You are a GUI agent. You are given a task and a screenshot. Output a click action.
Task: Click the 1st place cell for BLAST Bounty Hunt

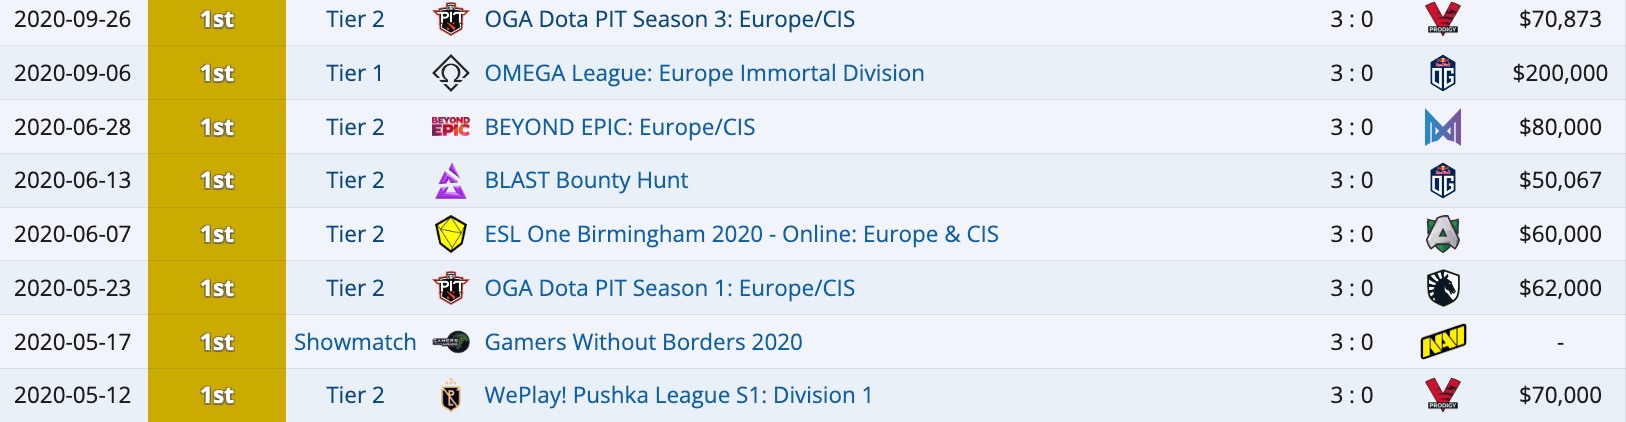(x=217, y=180)
